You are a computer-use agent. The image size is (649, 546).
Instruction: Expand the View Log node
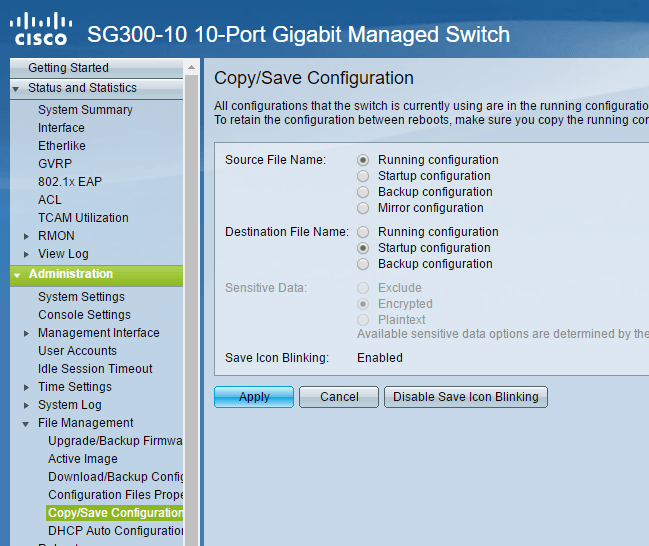27,254
